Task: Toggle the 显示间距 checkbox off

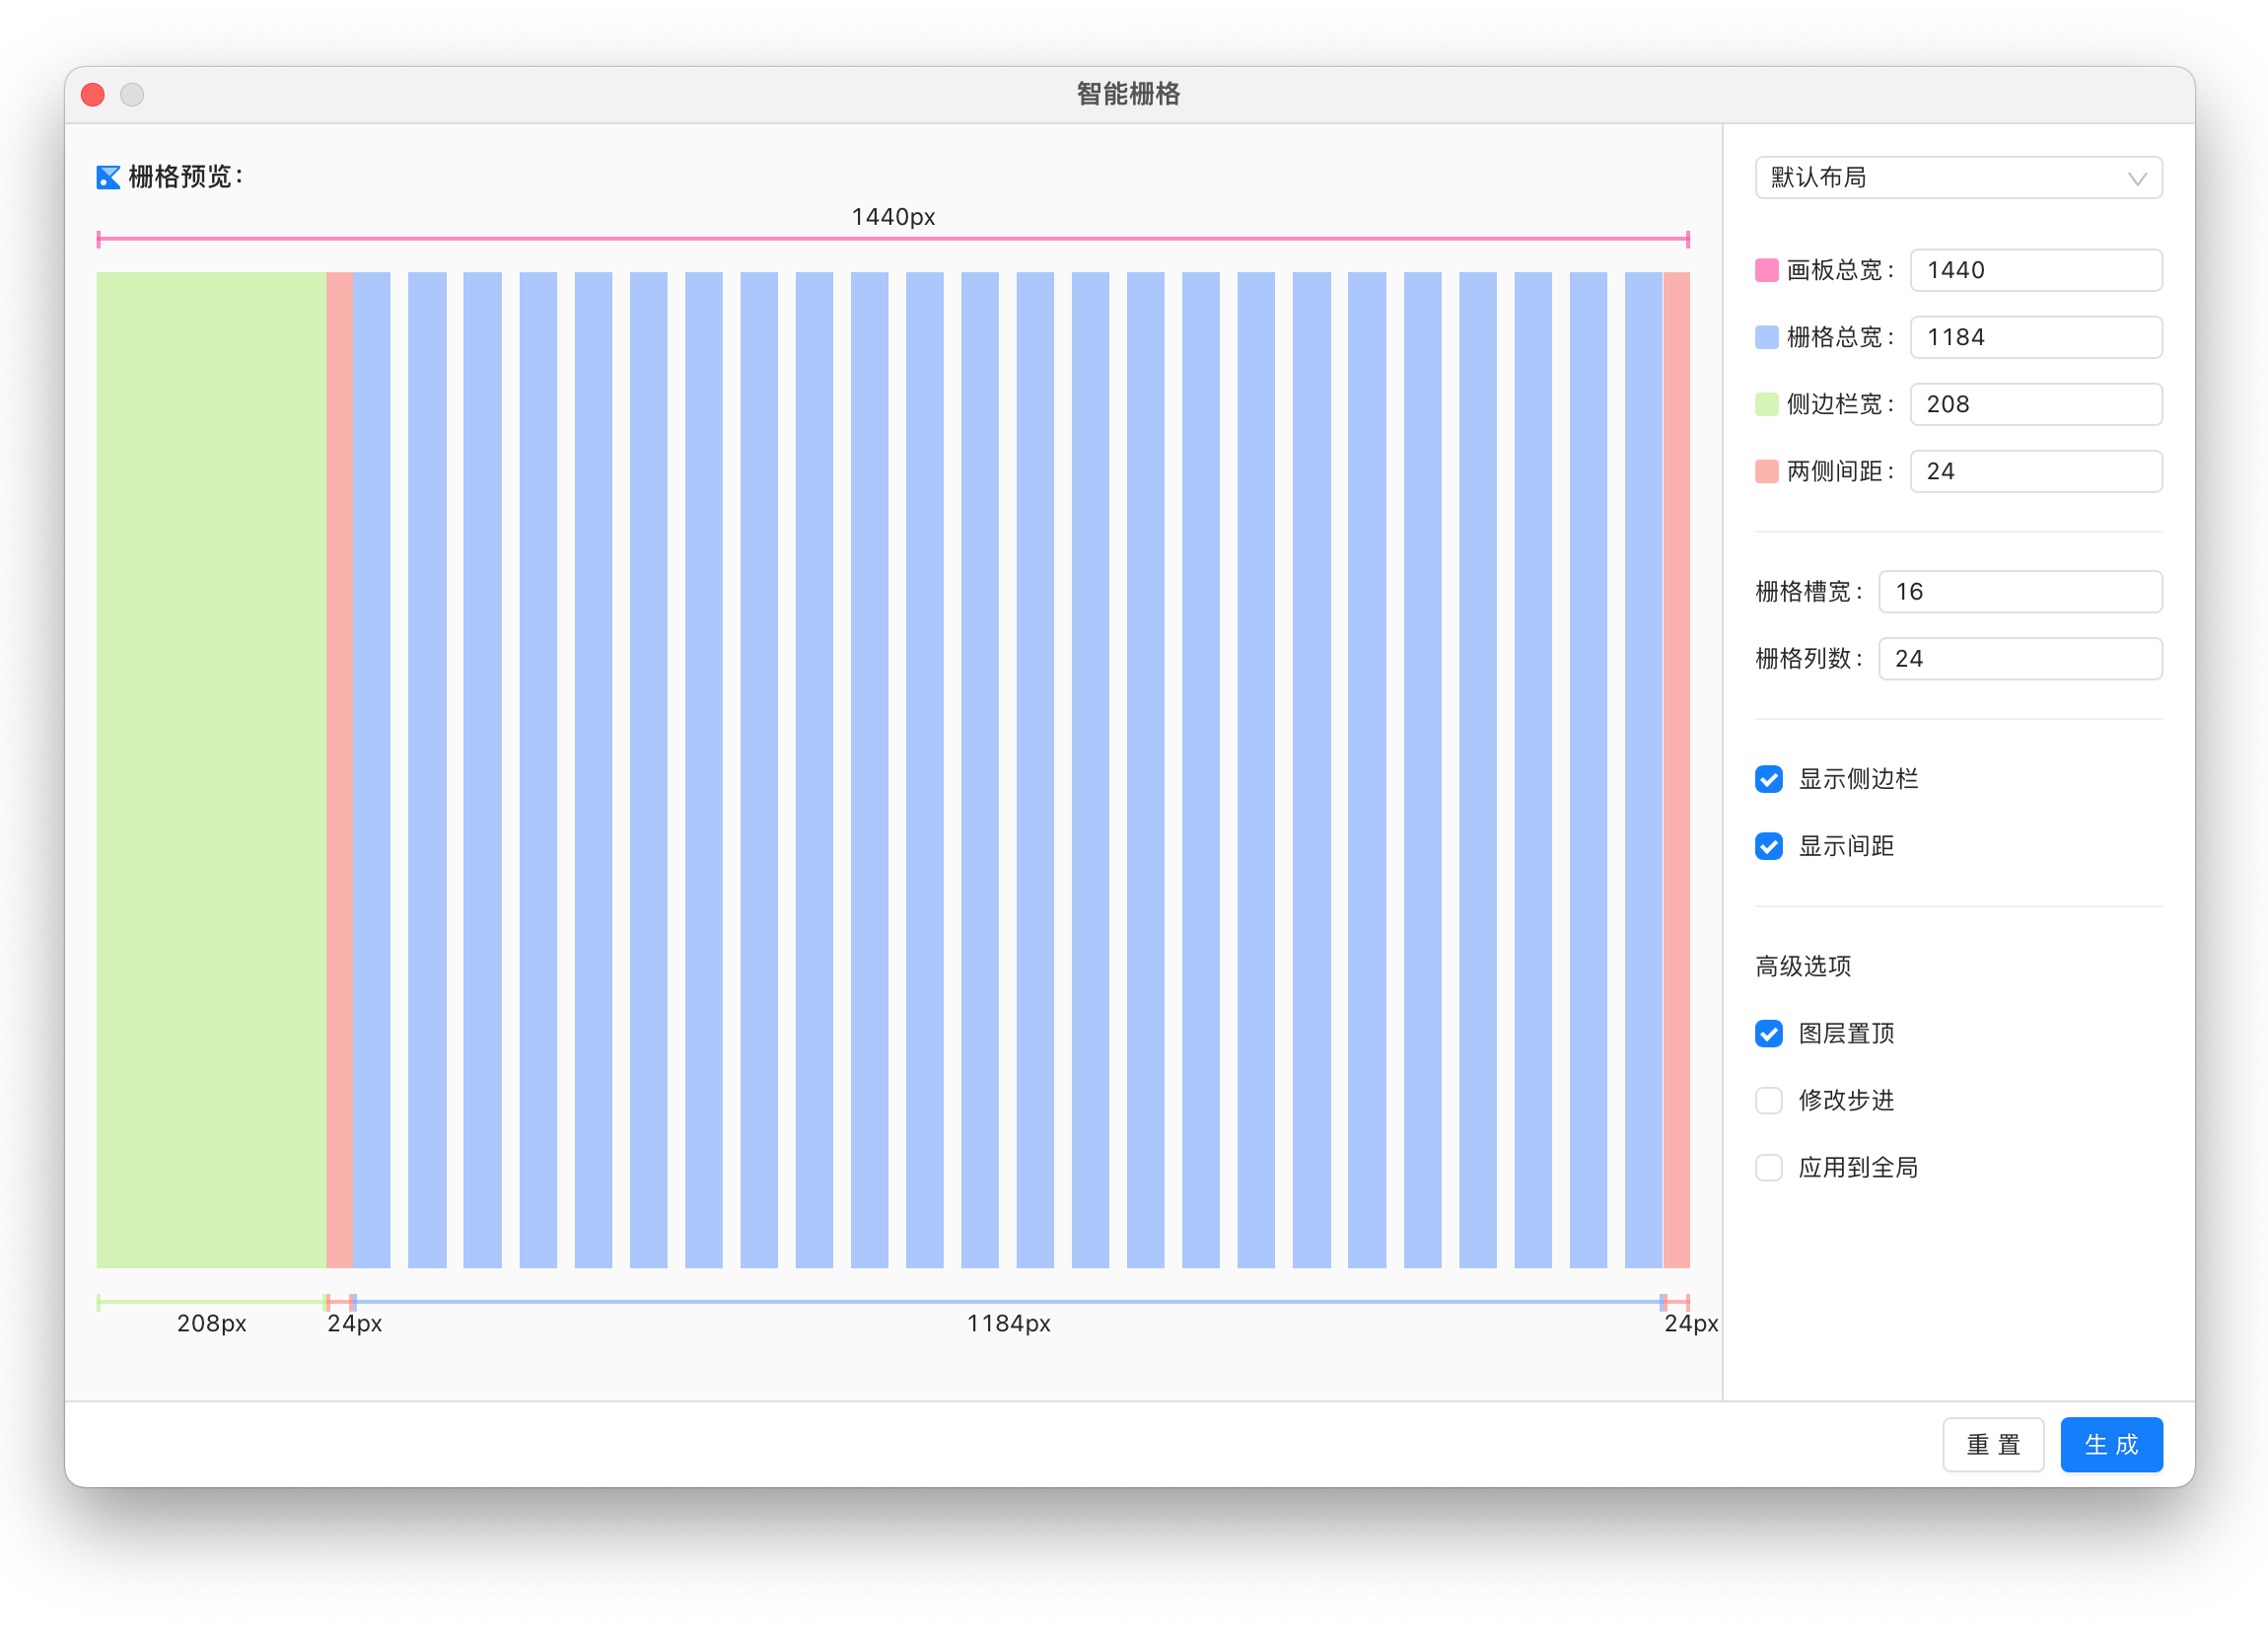Action: click(x=1768, y=846)
